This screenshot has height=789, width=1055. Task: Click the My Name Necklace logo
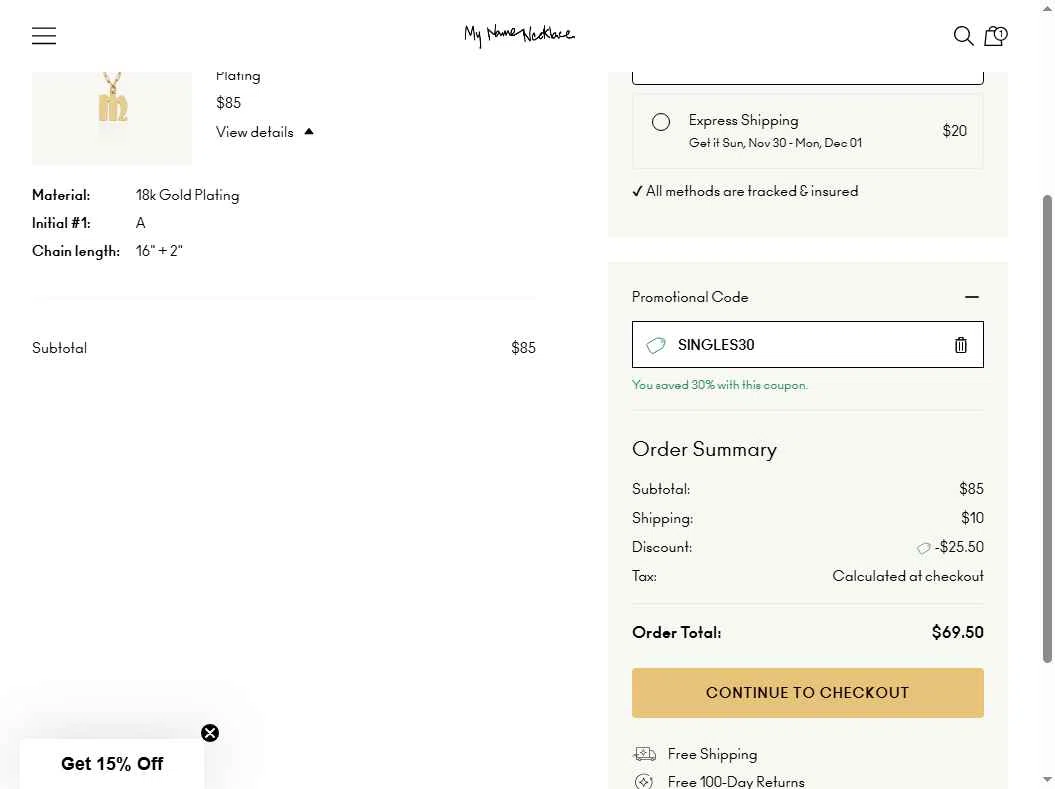click(519, 35)
